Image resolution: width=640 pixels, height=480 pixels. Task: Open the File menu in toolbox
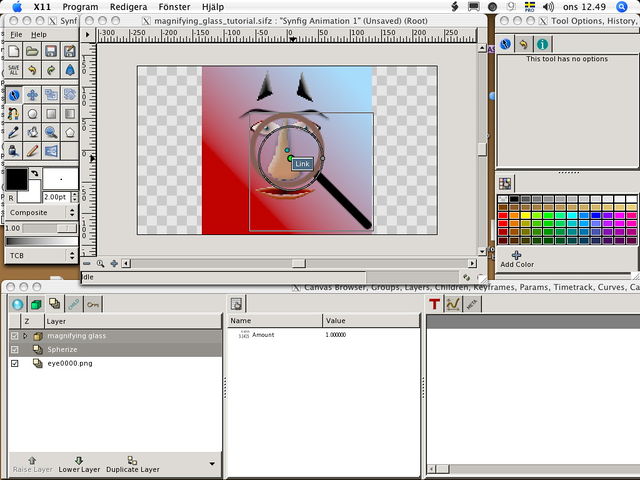16,35
